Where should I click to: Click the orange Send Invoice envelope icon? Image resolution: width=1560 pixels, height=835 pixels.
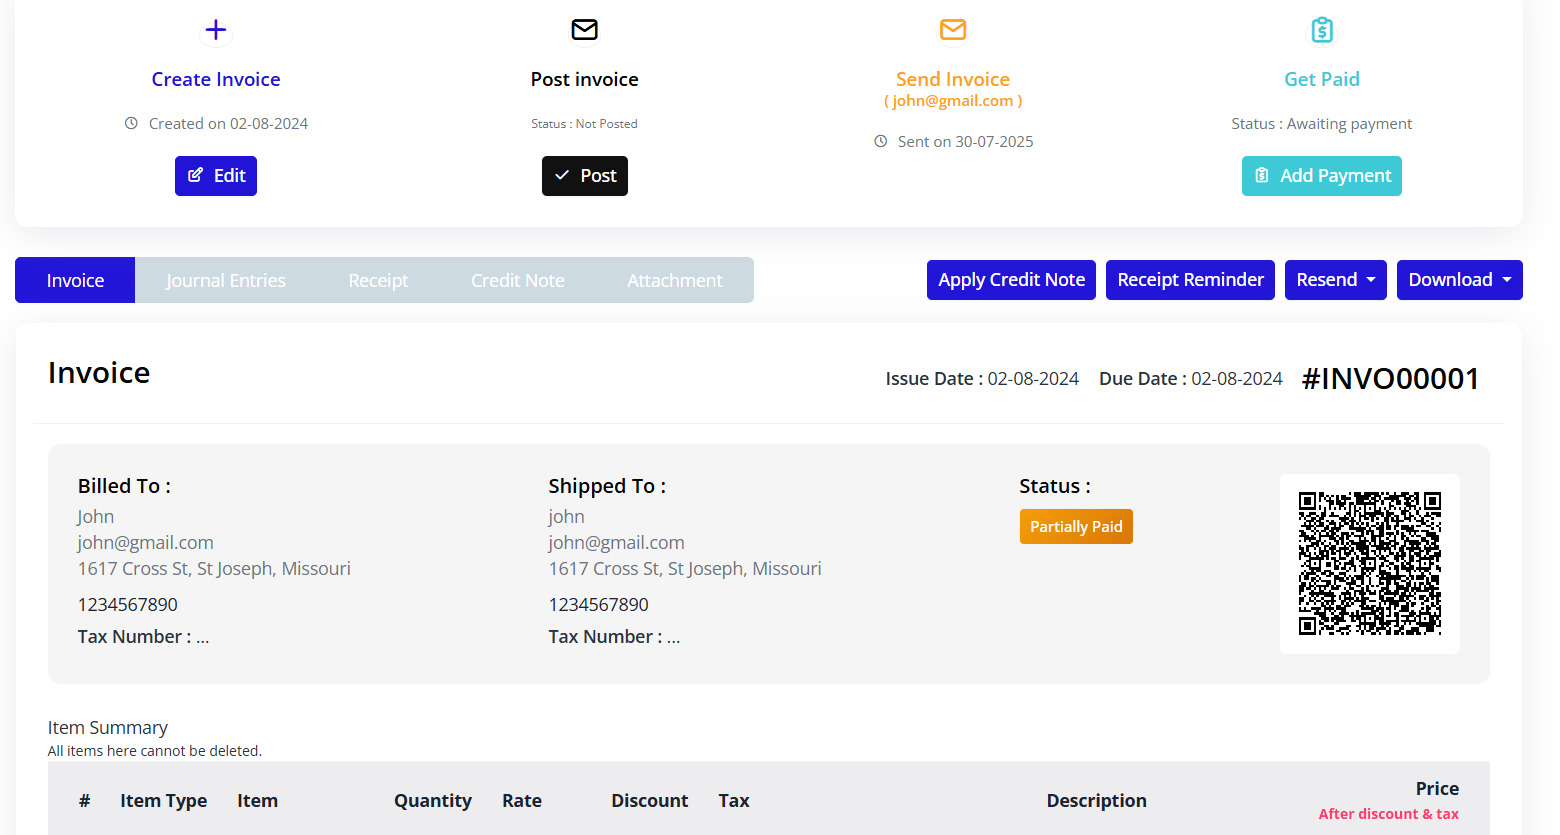tap(953, 29)
